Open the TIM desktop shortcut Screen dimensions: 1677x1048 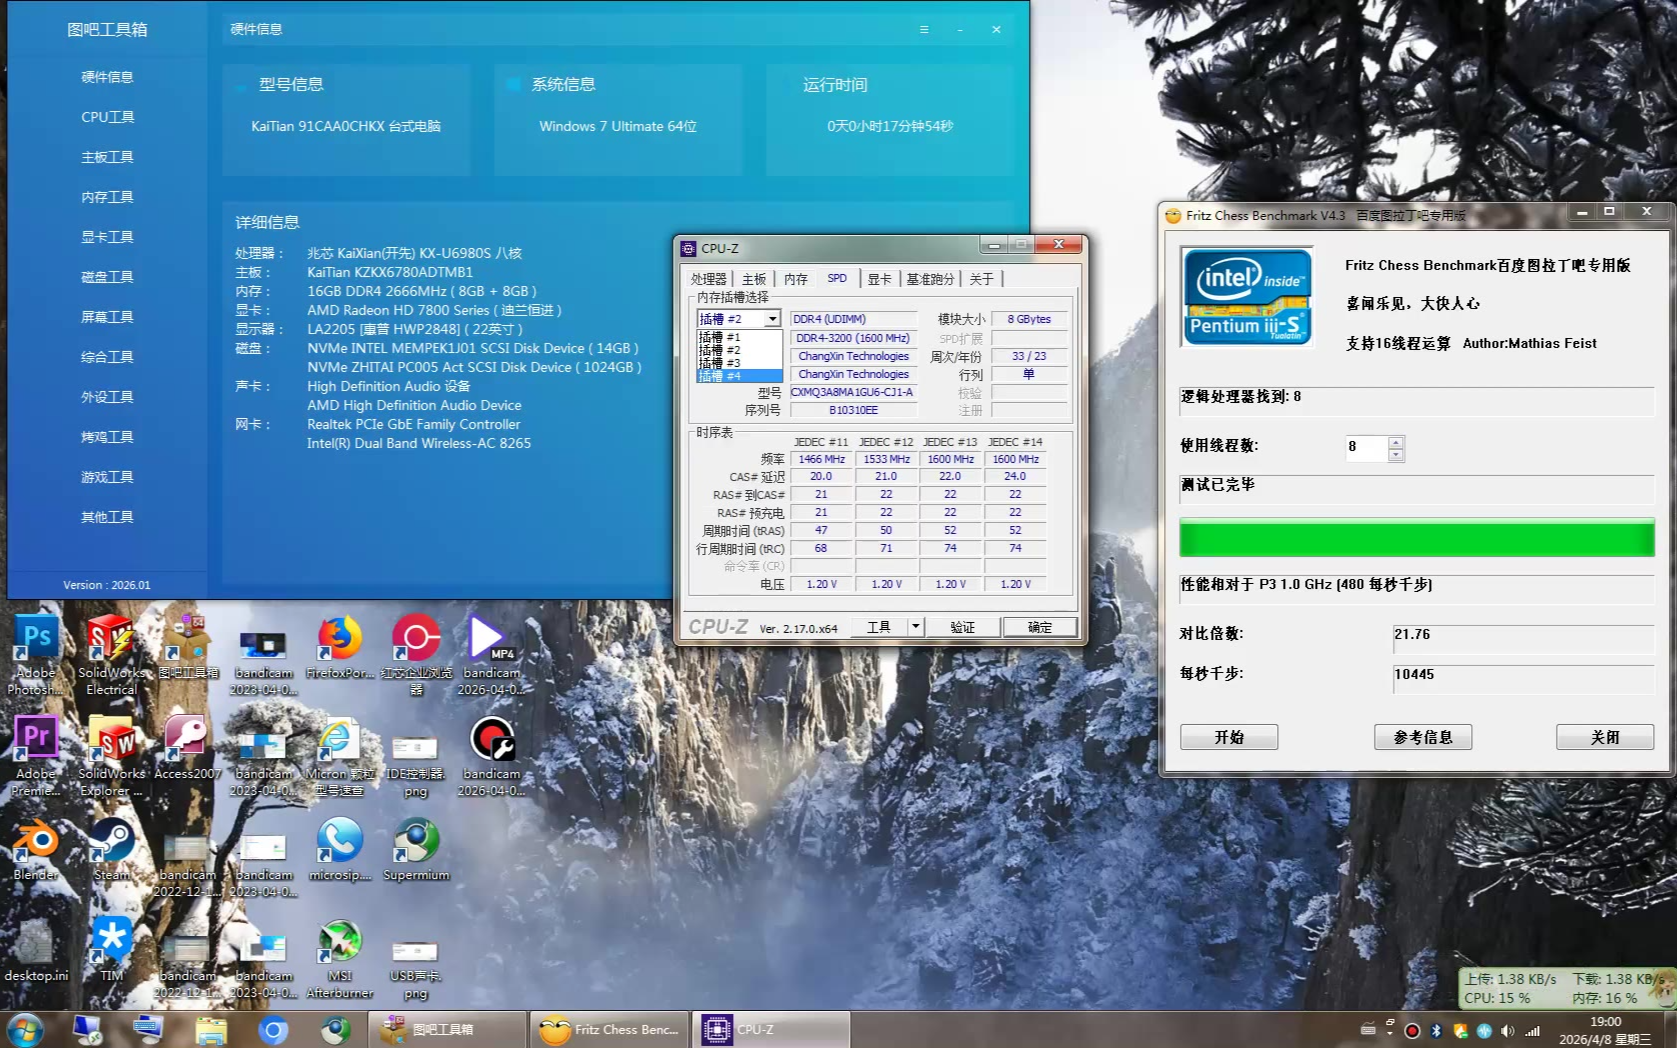tap(111, 946)
